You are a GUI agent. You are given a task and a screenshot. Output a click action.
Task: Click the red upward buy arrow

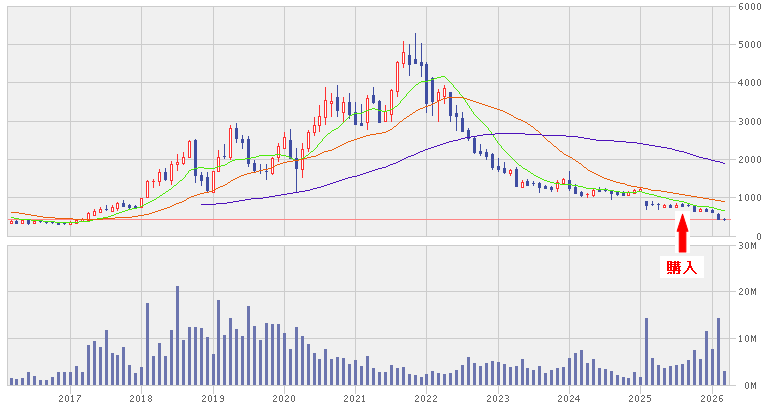tap(683, 233)
